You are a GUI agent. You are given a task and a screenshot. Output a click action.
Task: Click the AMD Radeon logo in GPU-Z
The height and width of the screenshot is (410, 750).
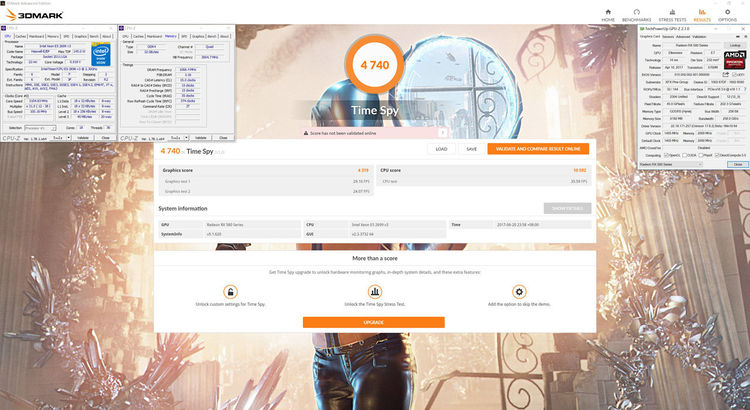[735, 60]
